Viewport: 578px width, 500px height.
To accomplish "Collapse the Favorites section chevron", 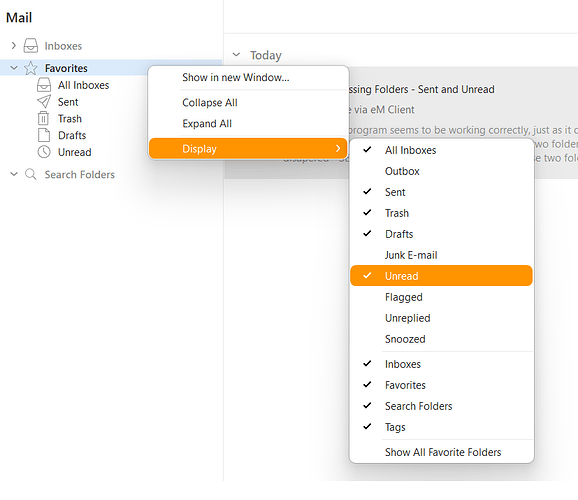I will pyautogui.click(x=14, y=68).
